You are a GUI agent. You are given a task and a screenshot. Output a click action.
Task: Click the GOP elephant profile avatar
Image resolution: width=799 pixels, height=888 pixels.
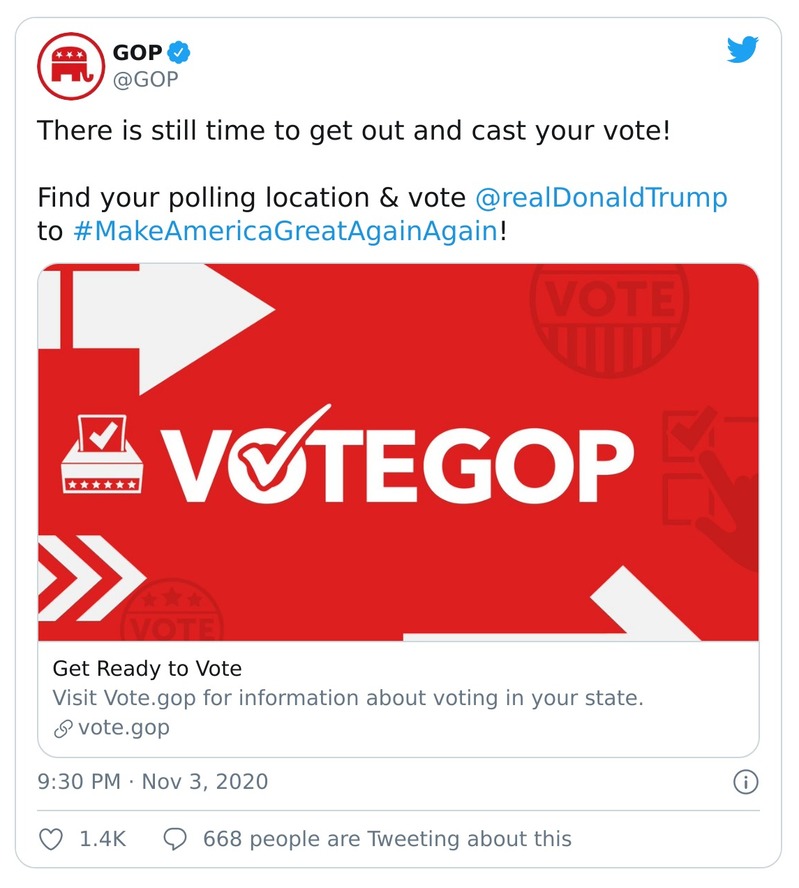click(x=69, y=62)
